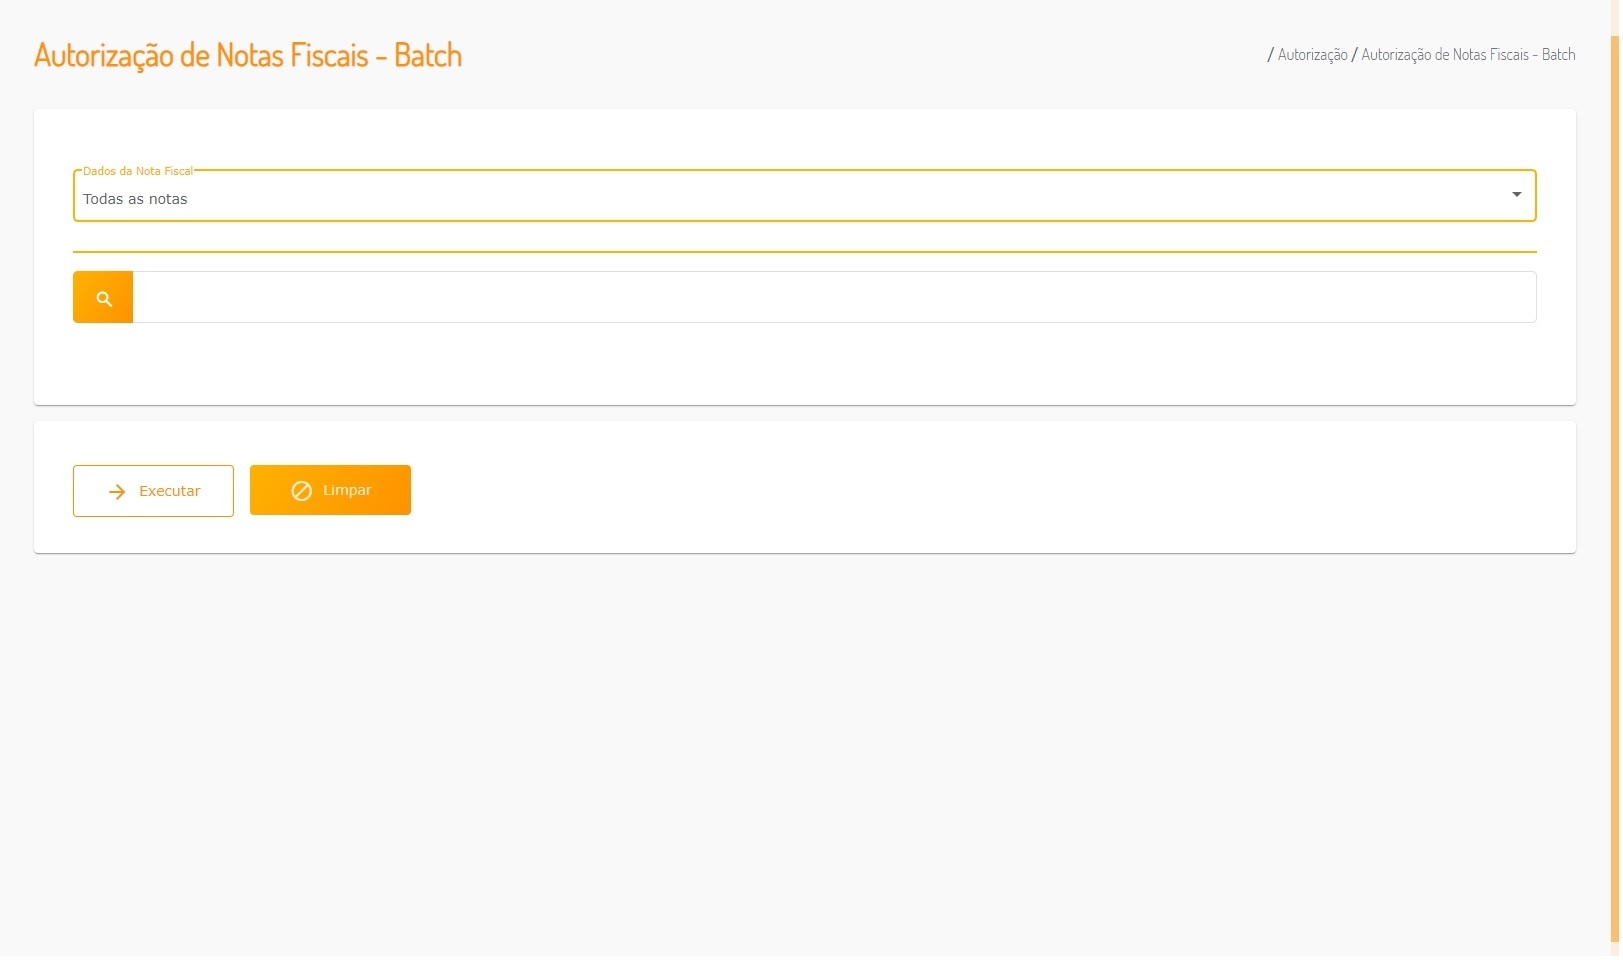The height and width of the screenshot is (960, 1623).
Task: Click the orange horizontal divider line
Action: (x=803, y=252)
